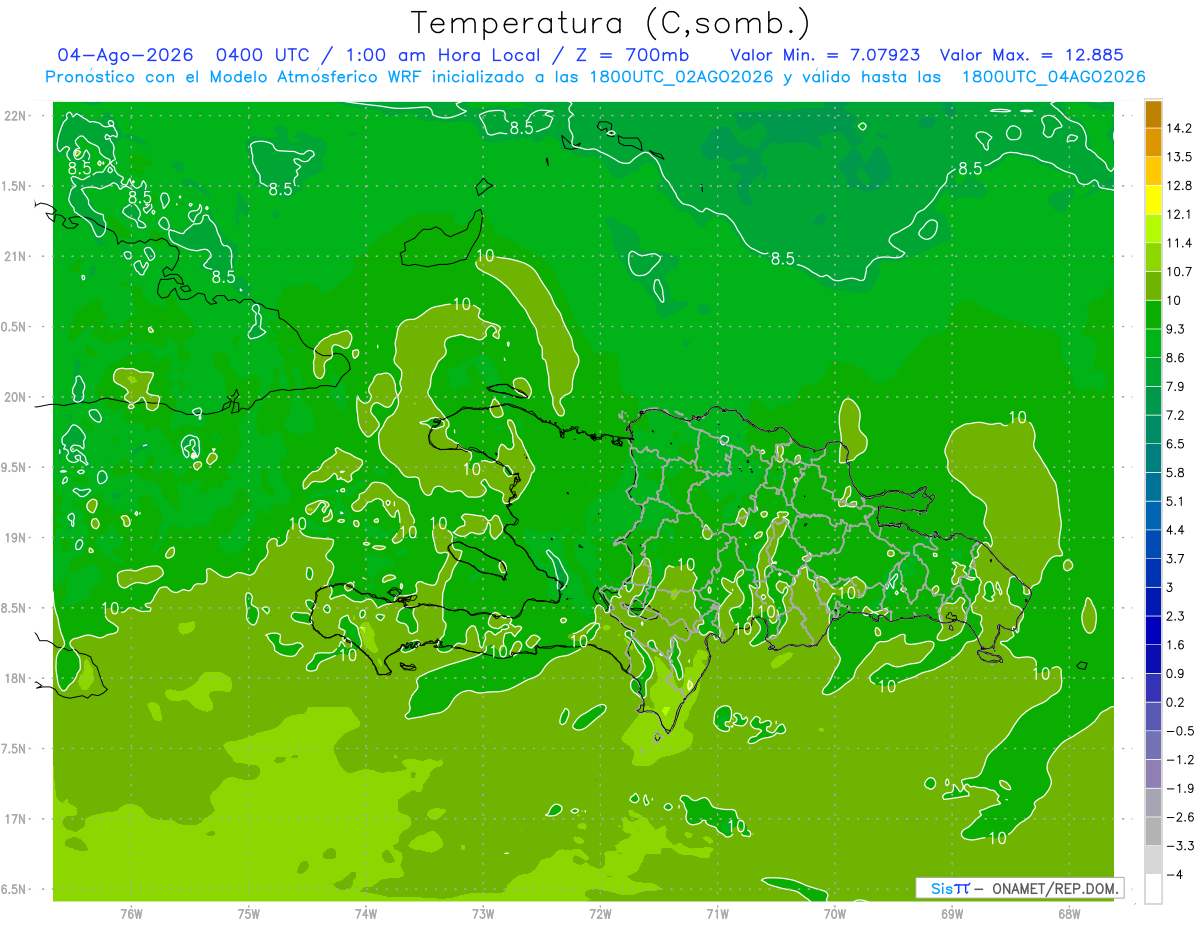Screen dimensions: 1200x927
Task: Pick the dark blue swatch between 0.9 and 1.6
Action: click(x=1153, y=659)
